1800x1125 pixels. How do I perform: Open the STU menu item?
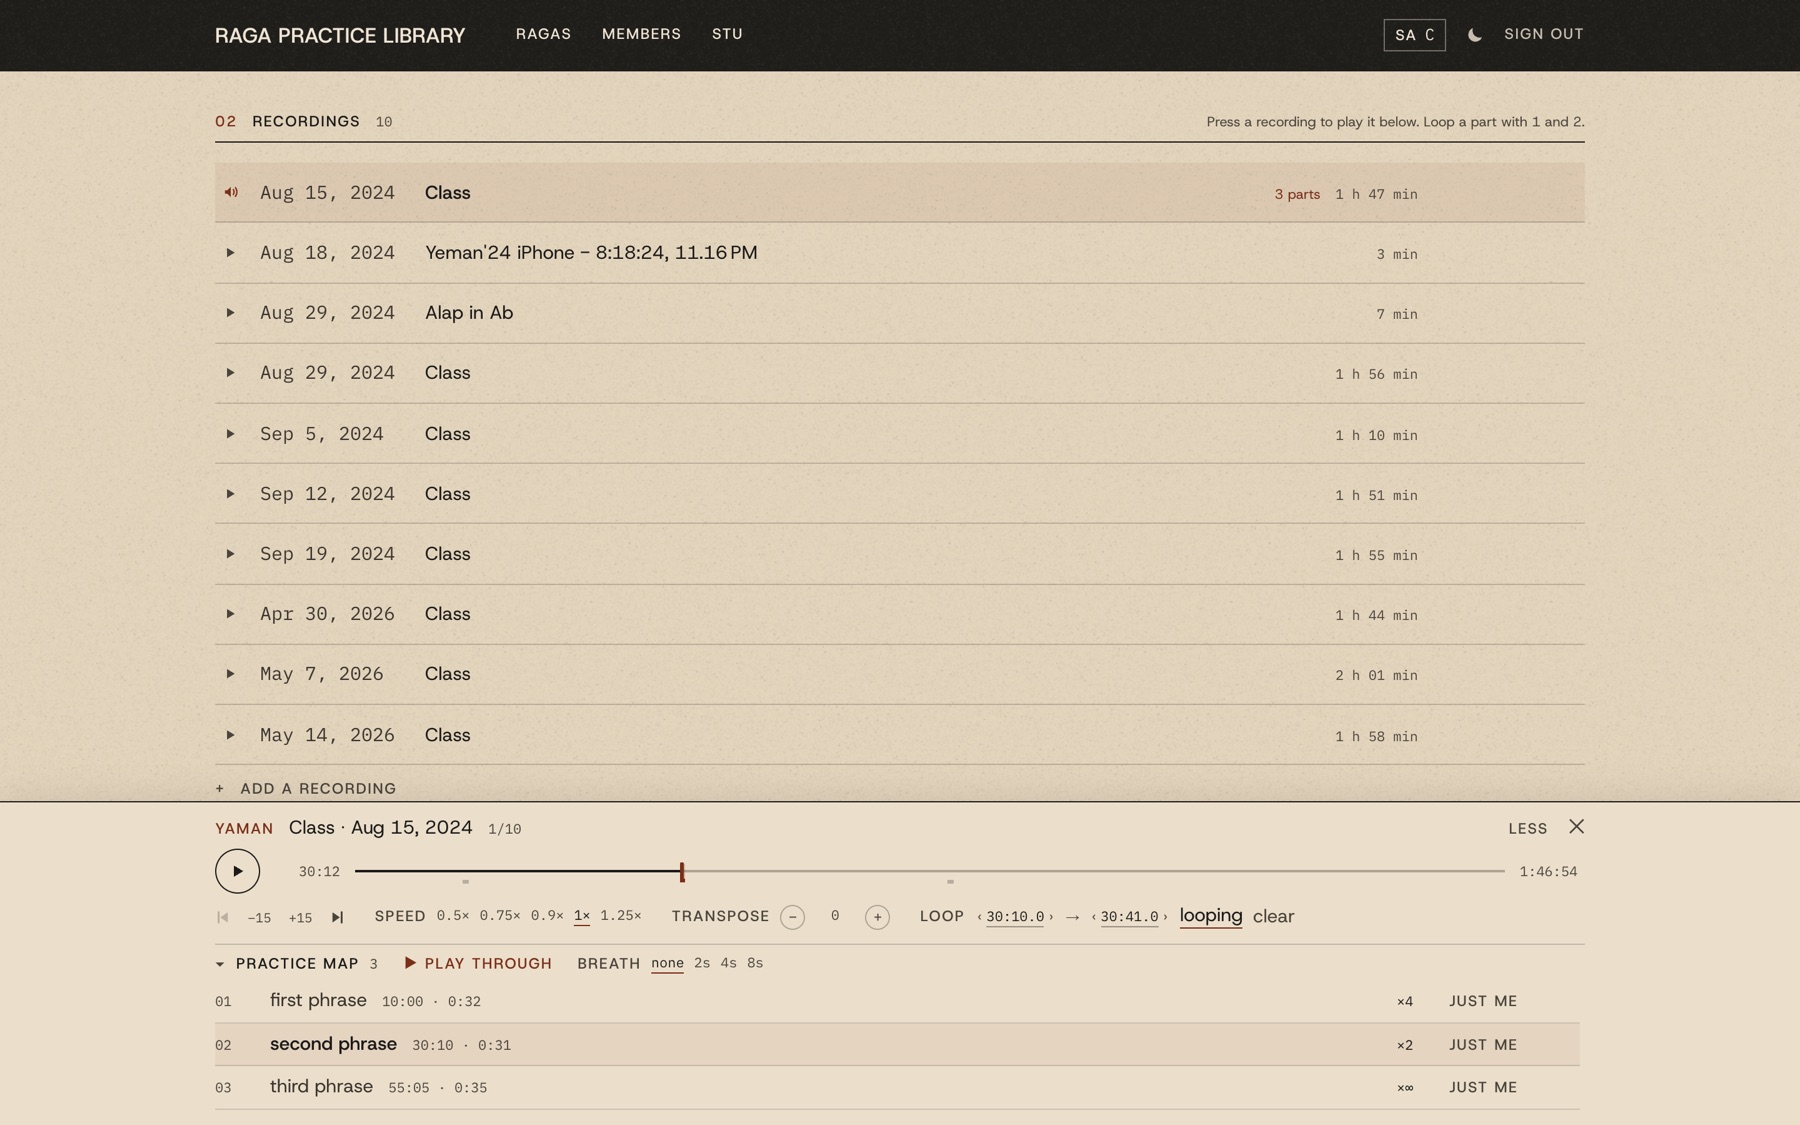[x=727, y=34]
